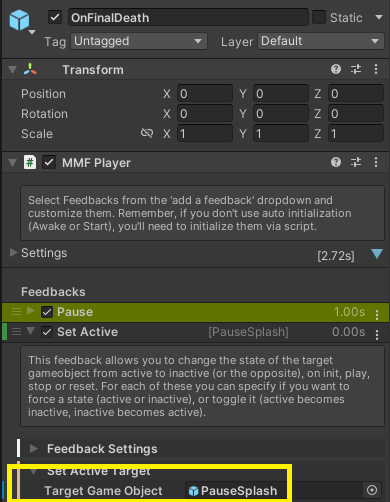Open Transform three-dot context menu

click(376, 69)
